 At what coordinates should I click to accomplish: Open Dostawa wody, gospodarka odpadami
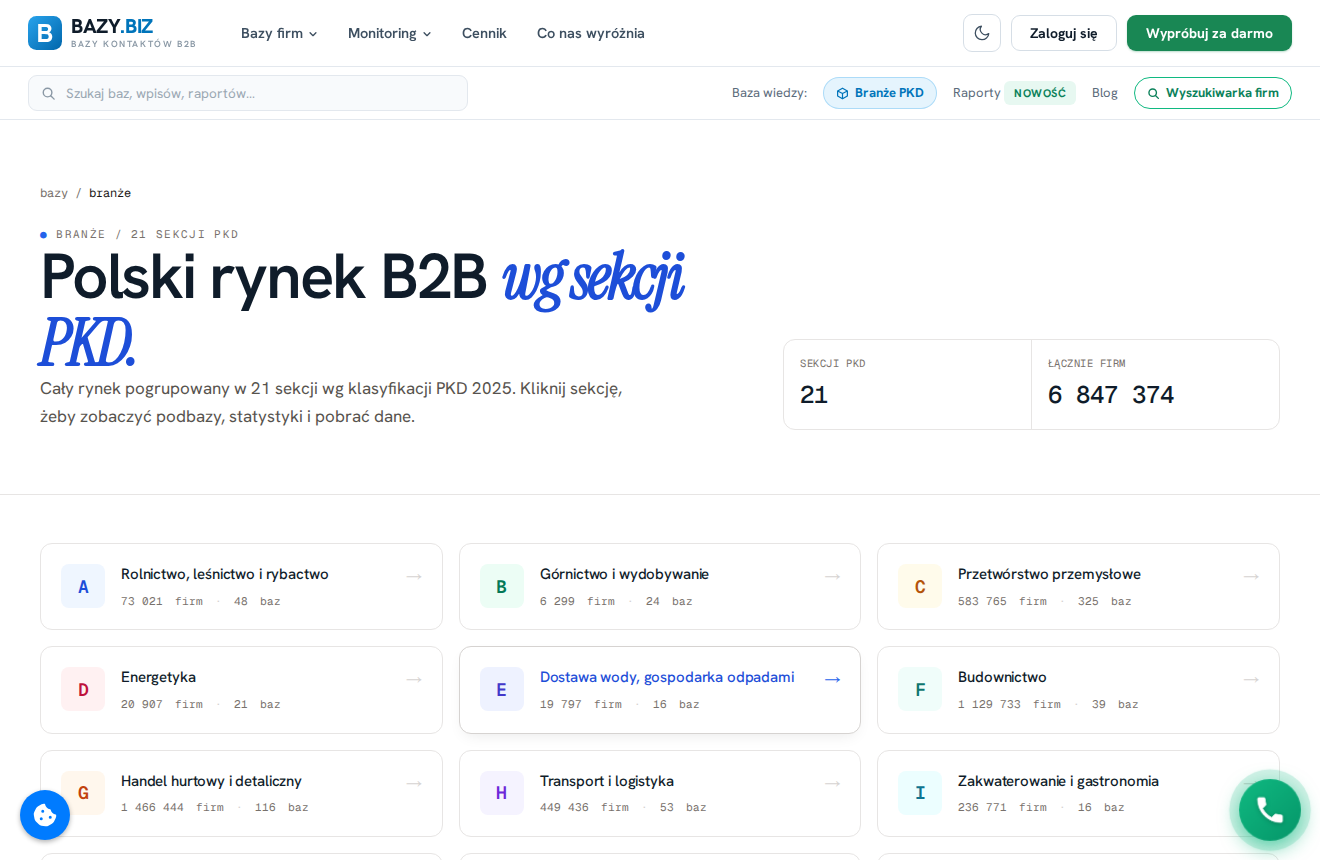point(667,677)
